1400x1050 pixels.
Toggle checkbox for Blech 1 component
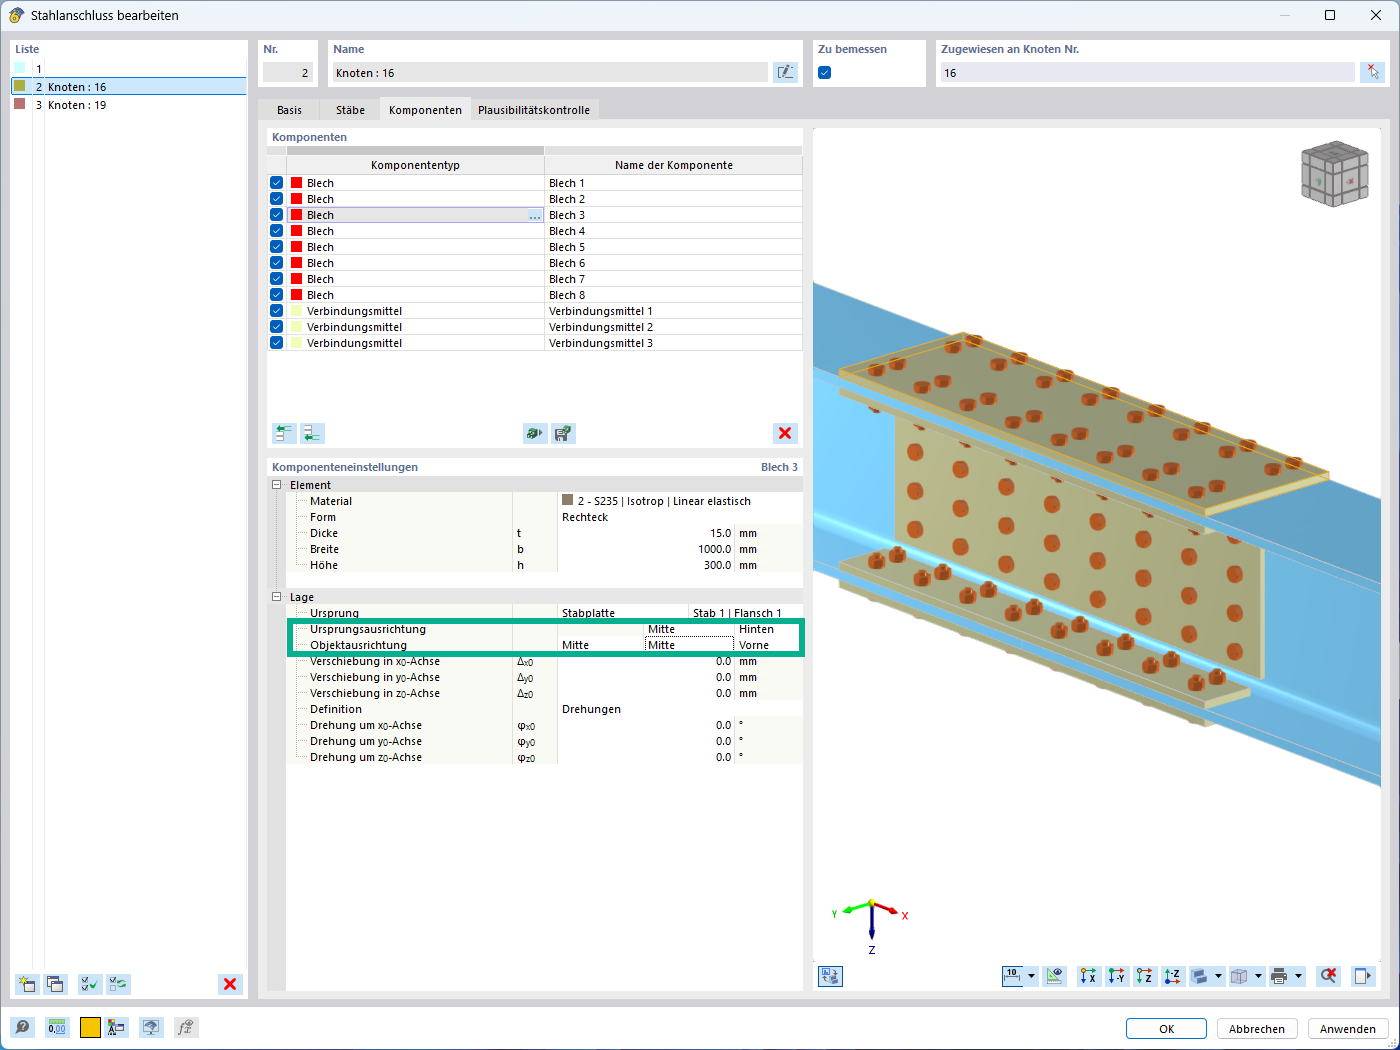(277, 183)
